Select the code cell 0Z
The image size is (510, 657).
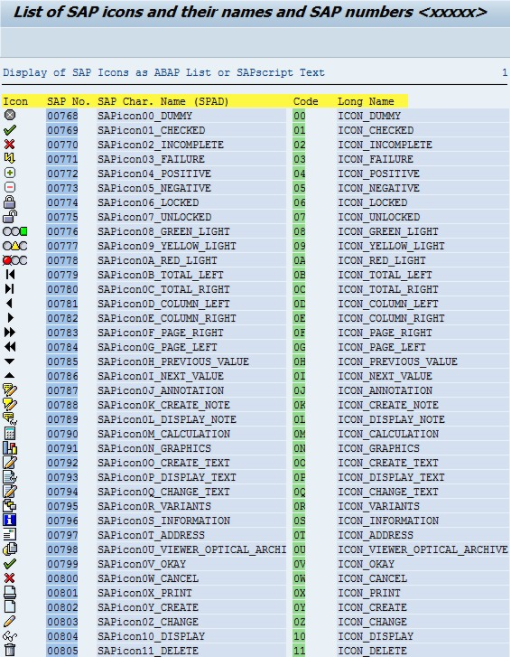click(299, 622)
